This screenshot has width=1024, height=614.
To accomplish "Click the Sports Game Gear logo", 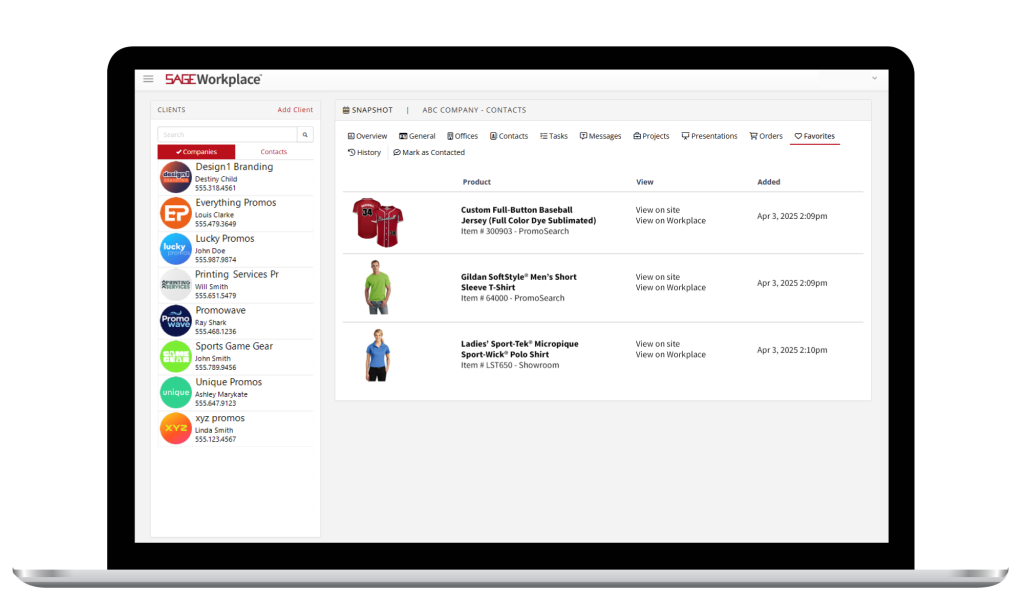I will pyautogui.click(x=175, y=357).
